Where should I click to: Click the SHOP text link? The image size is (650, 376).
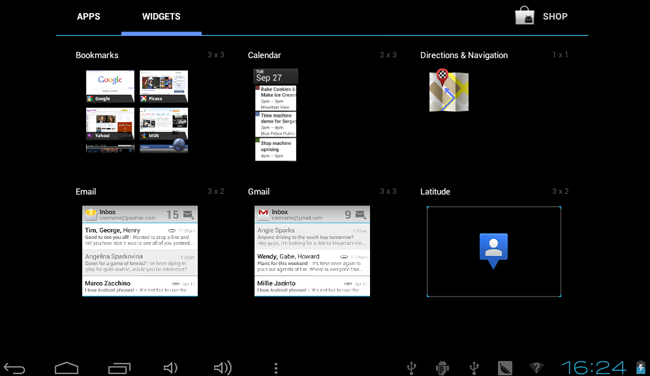[x=555, y=17]
